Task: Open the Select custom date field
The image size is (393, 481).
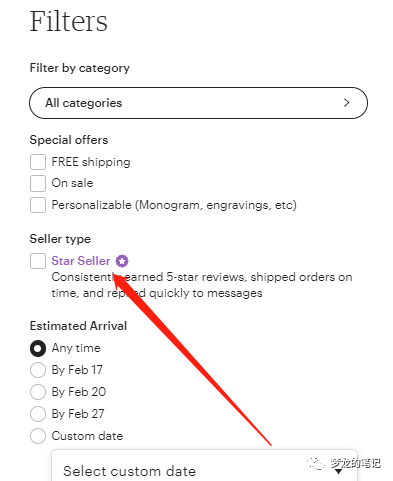Action: point(204,466)
